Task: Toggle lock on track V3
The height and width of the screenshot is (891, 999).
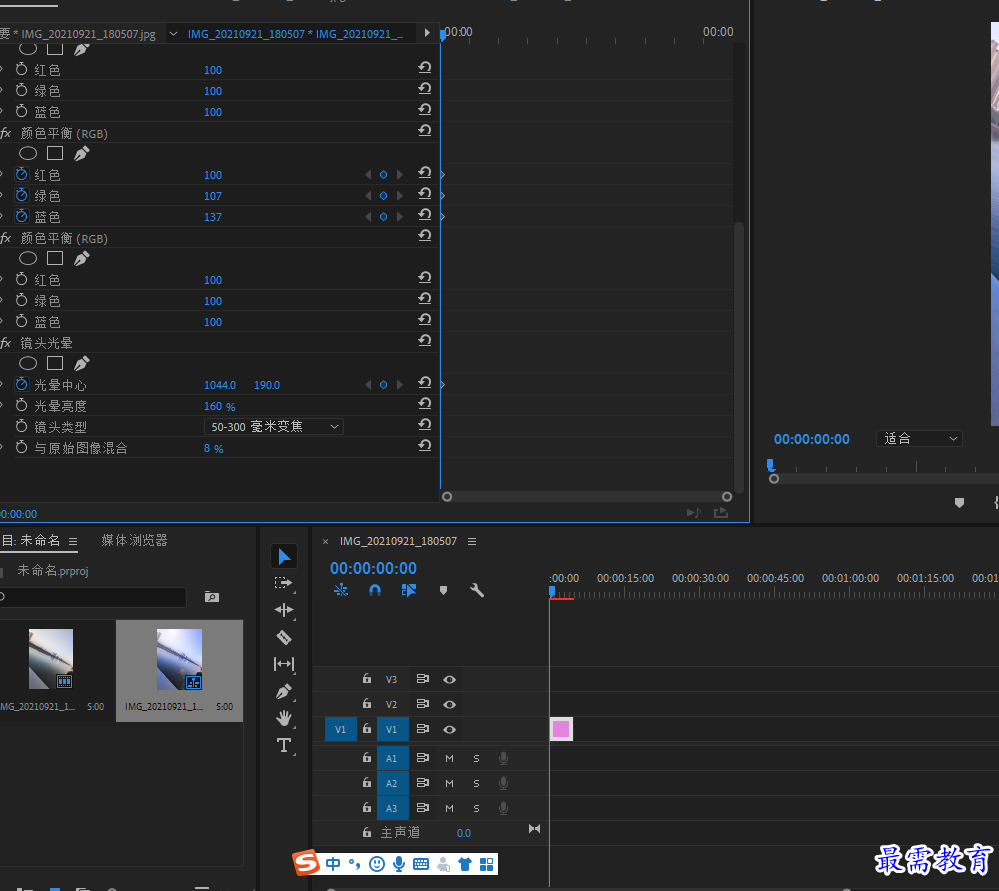Action: point(367,679)
